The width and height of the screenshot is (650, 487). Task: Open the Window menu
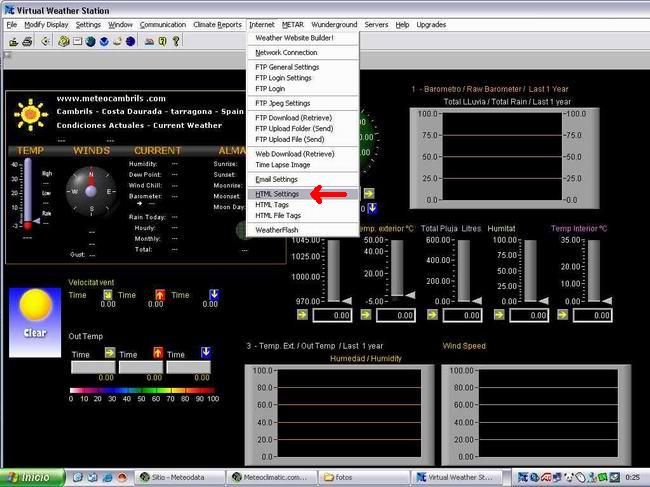pyautogui.click(x=120, y=25)
